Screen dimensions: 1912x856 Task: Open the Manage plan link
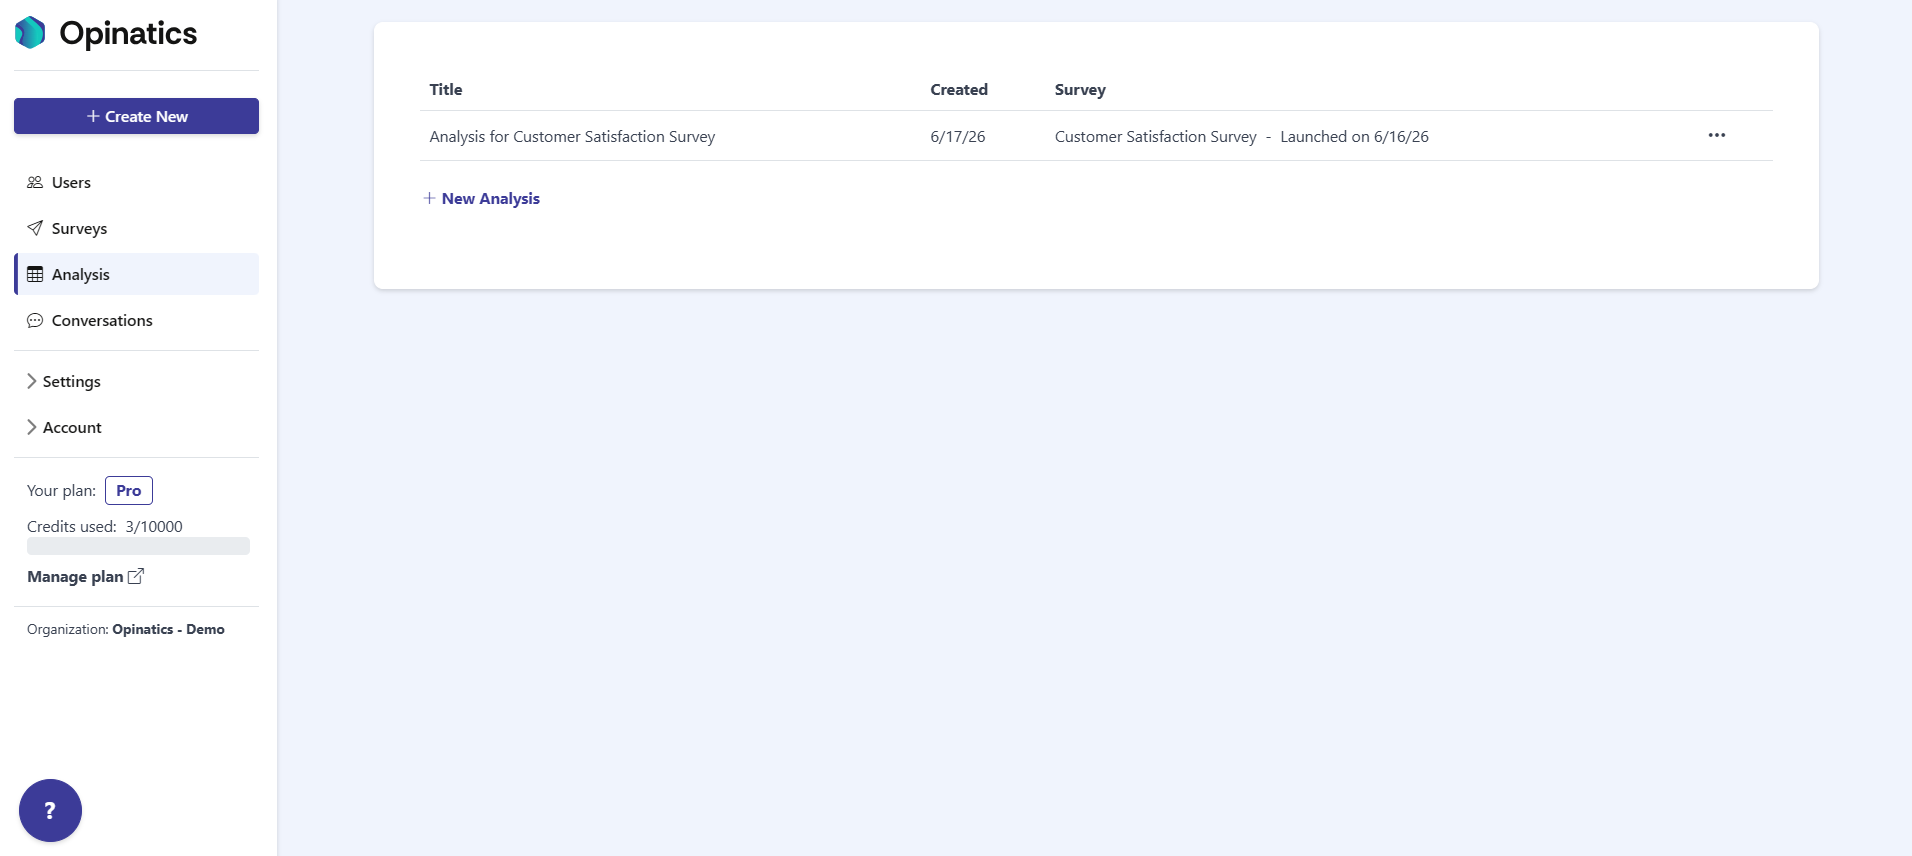tap(85, 576)
